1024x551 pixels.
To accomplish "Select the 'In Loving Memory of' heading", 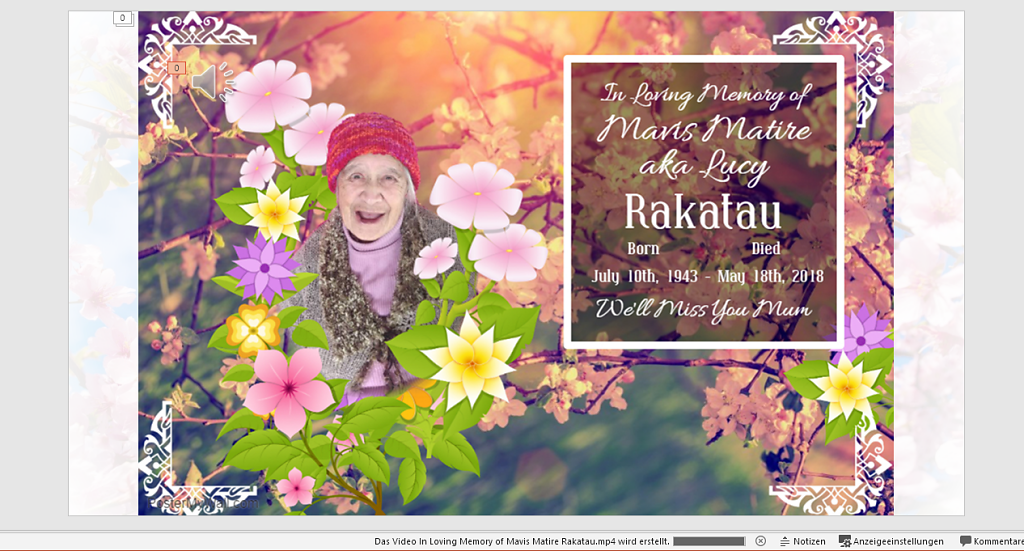I will pos(704,95).
